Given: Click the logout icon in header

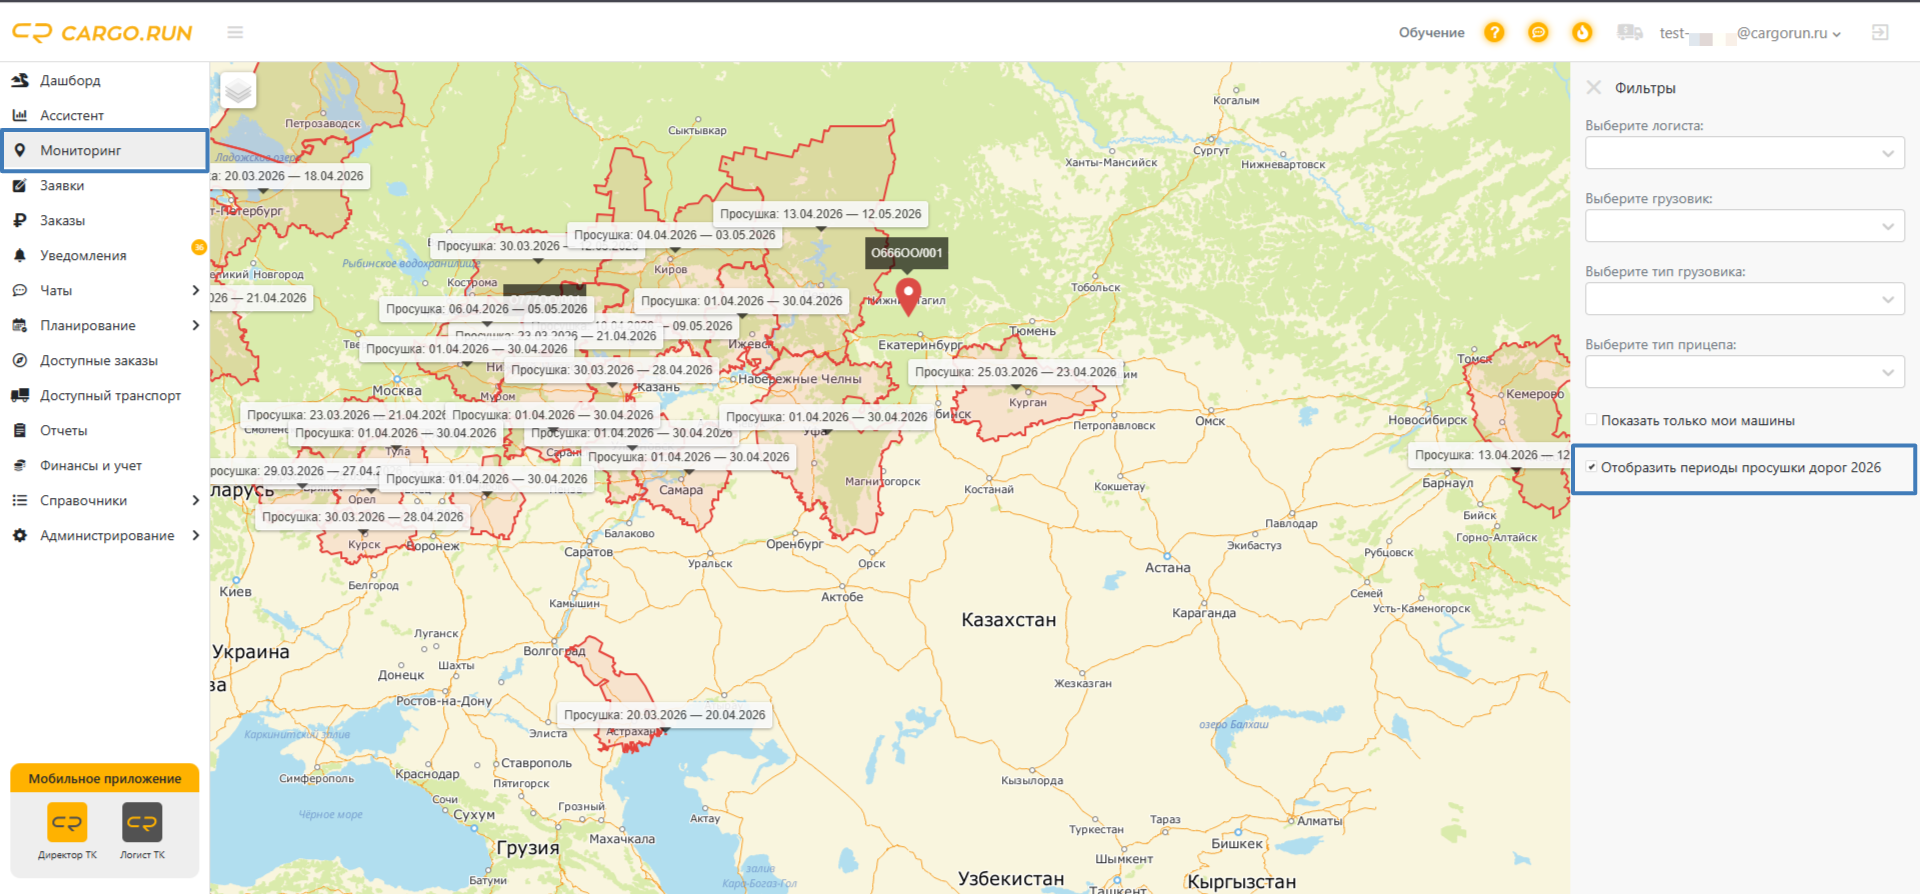Looking at the screenshot, I should point(1880,33).
